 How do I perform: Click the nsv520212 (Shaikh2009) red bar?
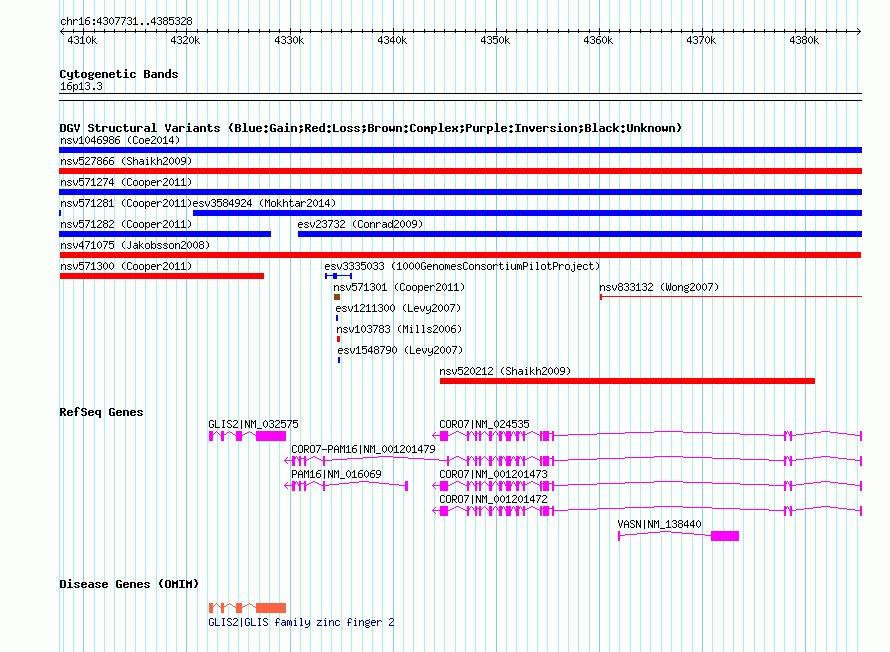click(627, 381)
